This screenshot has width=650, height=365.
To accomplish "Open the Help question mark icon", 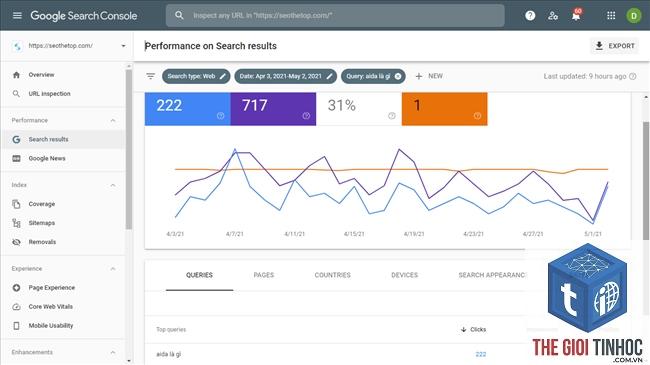I will (530, 16).
